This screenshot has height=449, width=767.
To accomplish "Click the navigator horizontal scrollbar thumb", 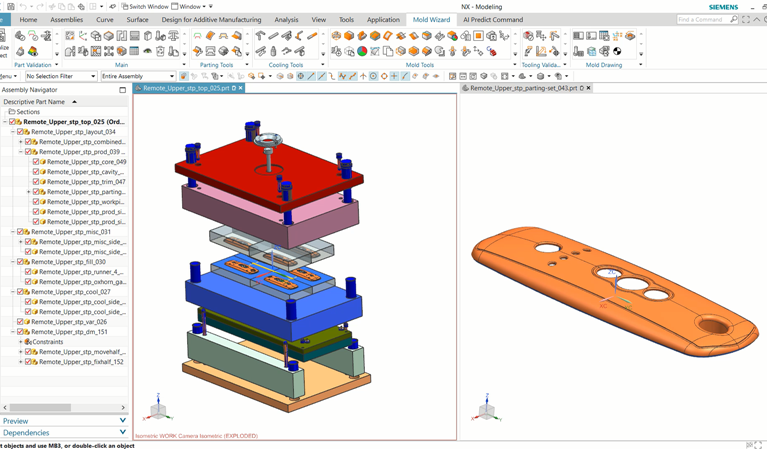I will [40, 407].
